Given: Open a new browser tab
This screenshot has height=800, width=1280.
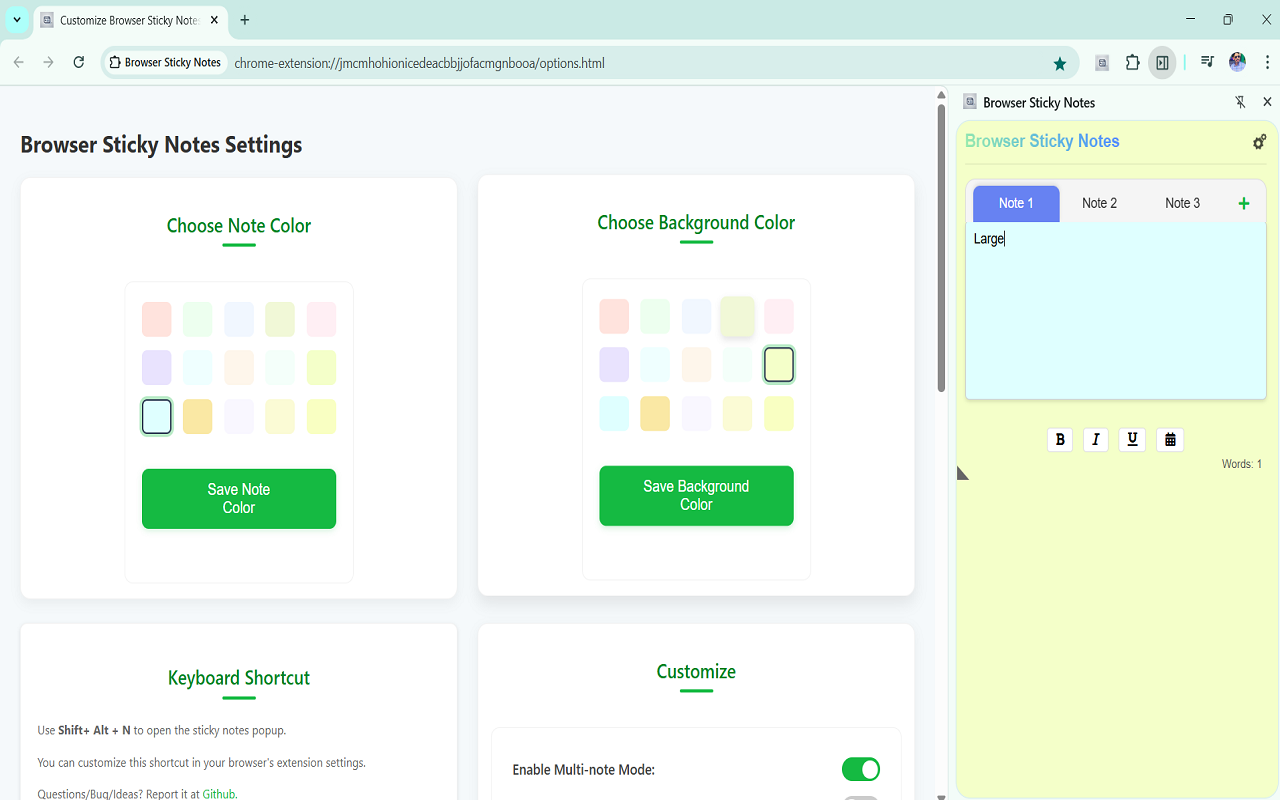Looking at the screenshot, I should pyautogui.click(x=245, y=20).
